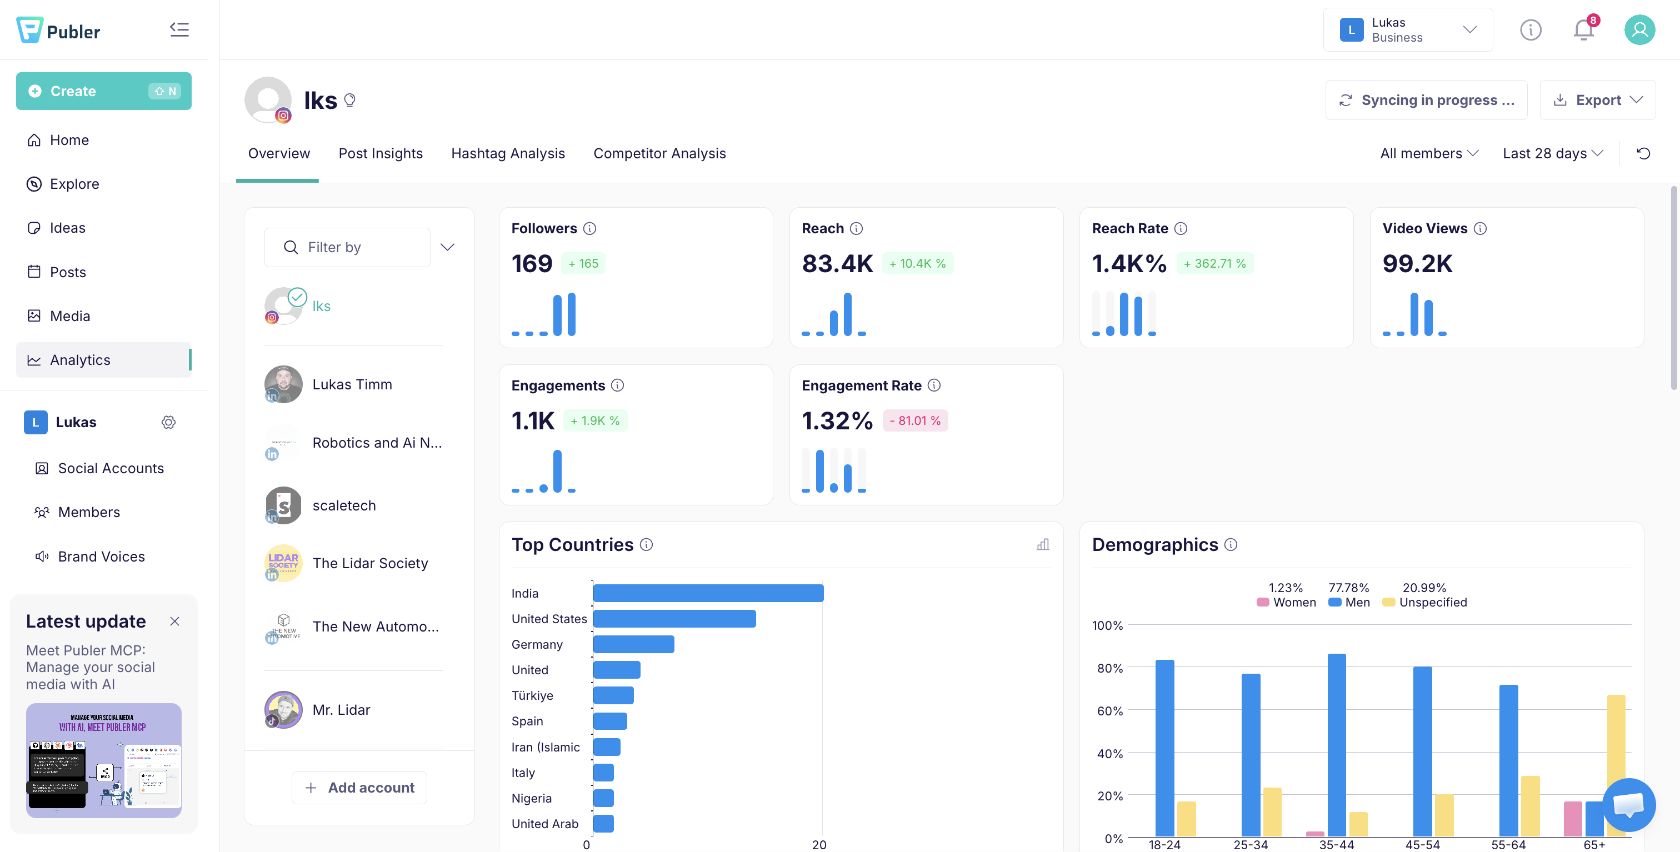This screenshot has width=1680, height=852.
Task: Open the Post Insights tab
Action: pos(380,153)
